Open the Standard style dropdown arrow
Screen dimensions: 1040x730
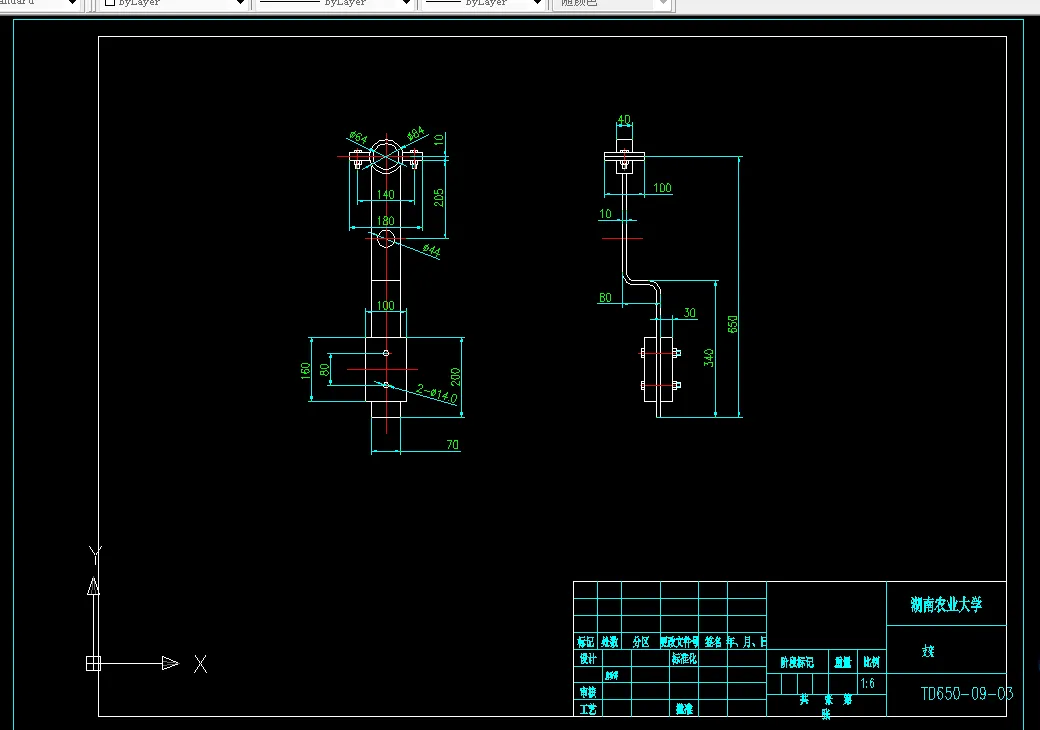(72, 3)
